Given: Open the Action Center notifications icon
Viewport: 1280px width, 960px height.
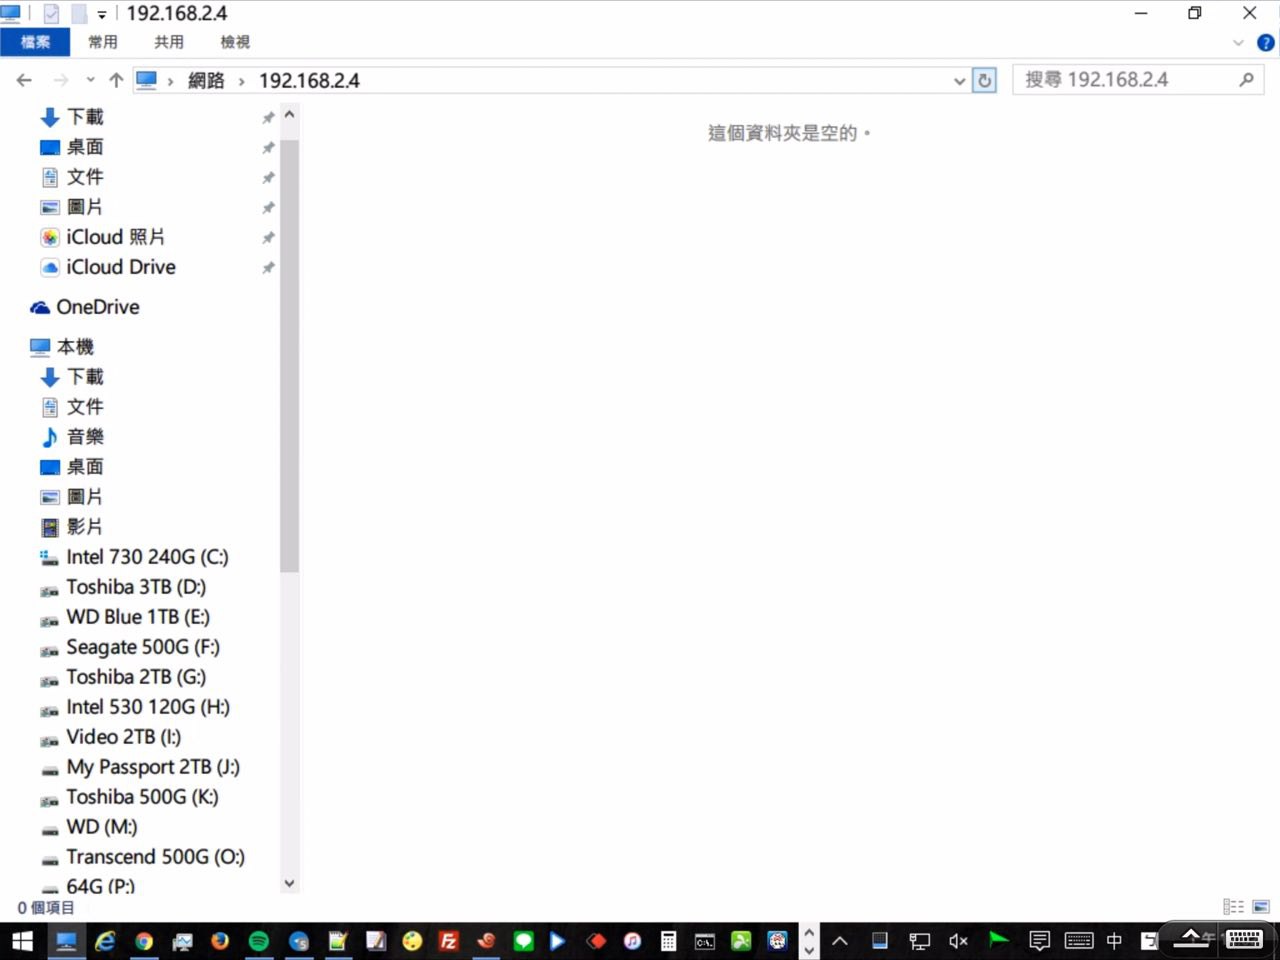Looking at the screenshot, I should point(1040,941).
